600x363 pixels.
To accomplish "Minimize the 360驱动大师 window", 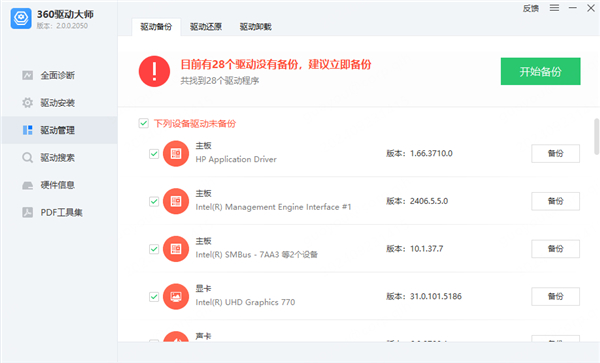I will coord(572,8).
